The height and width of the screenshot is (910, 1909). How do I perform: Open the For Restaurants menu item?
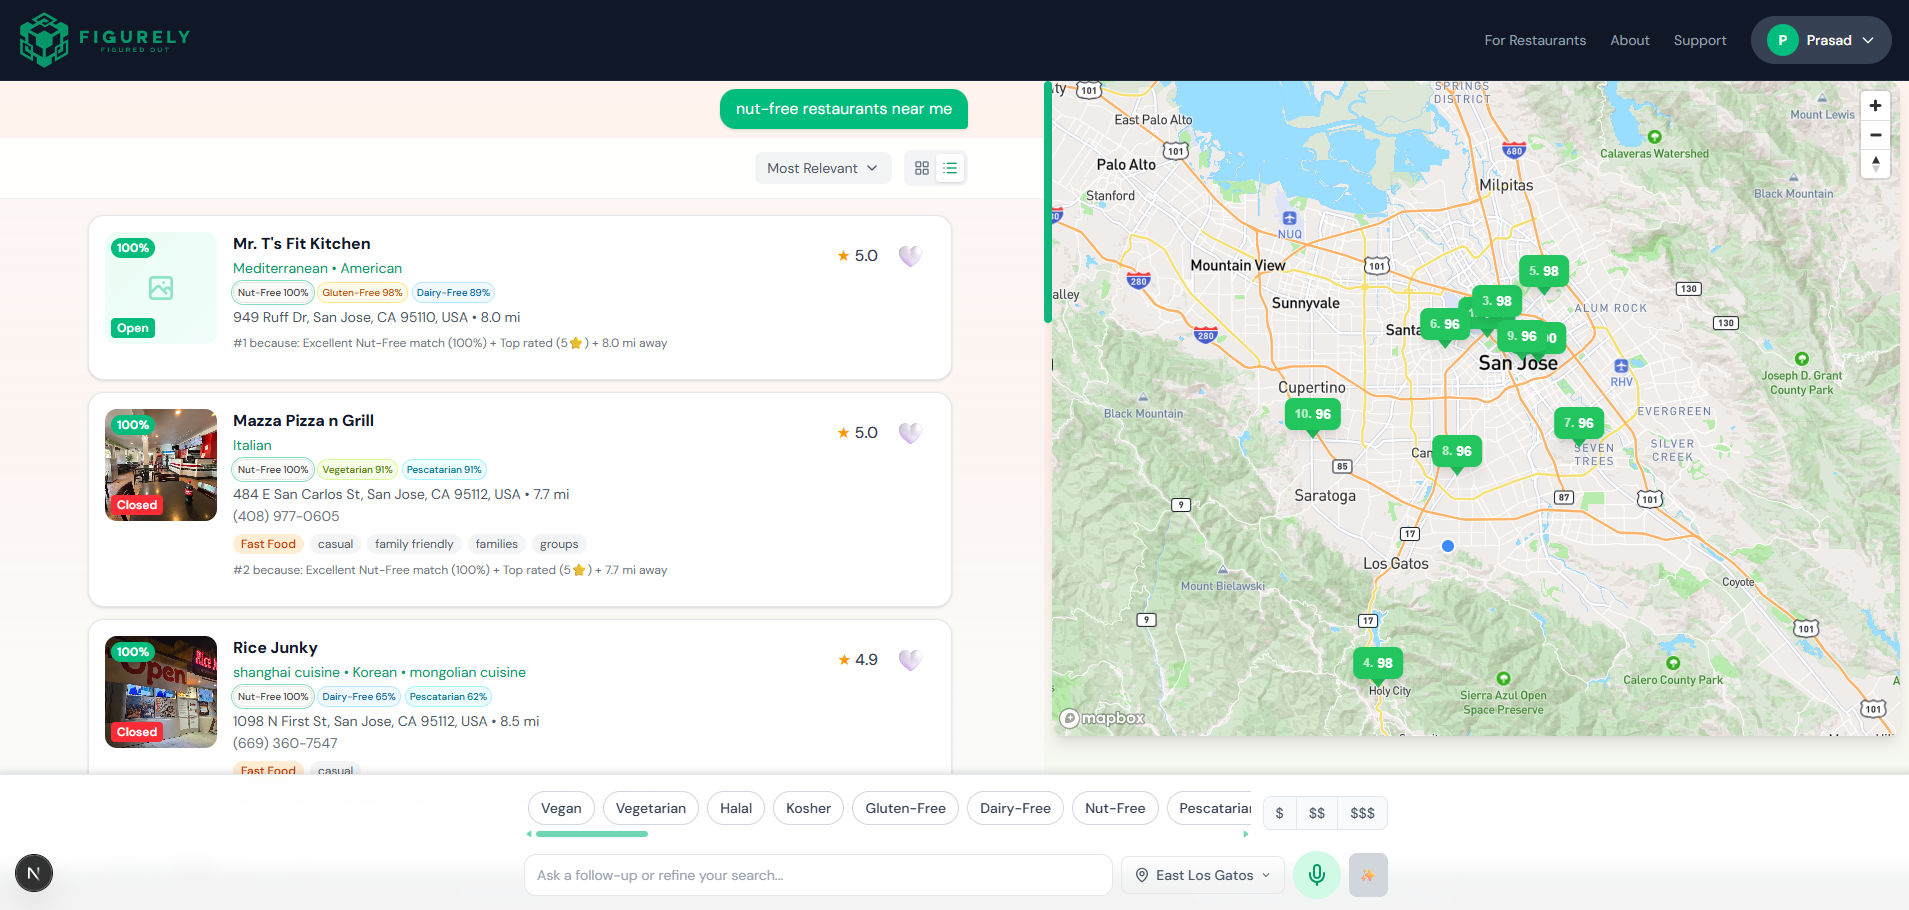tap(1534, 40)
